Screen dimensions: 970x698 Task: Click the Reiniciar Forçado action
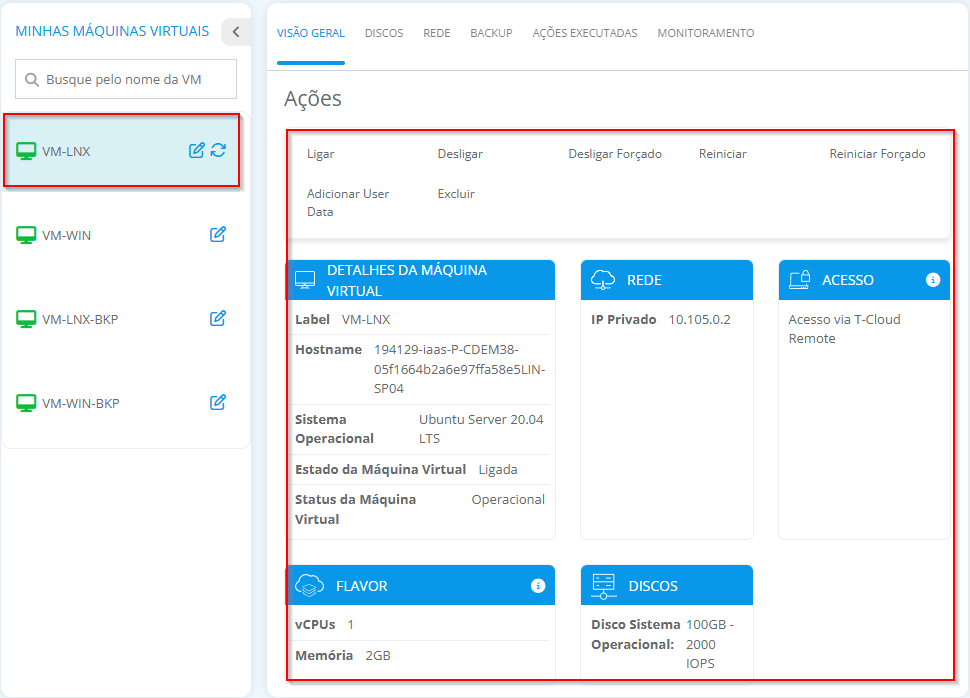click(877, 154)
